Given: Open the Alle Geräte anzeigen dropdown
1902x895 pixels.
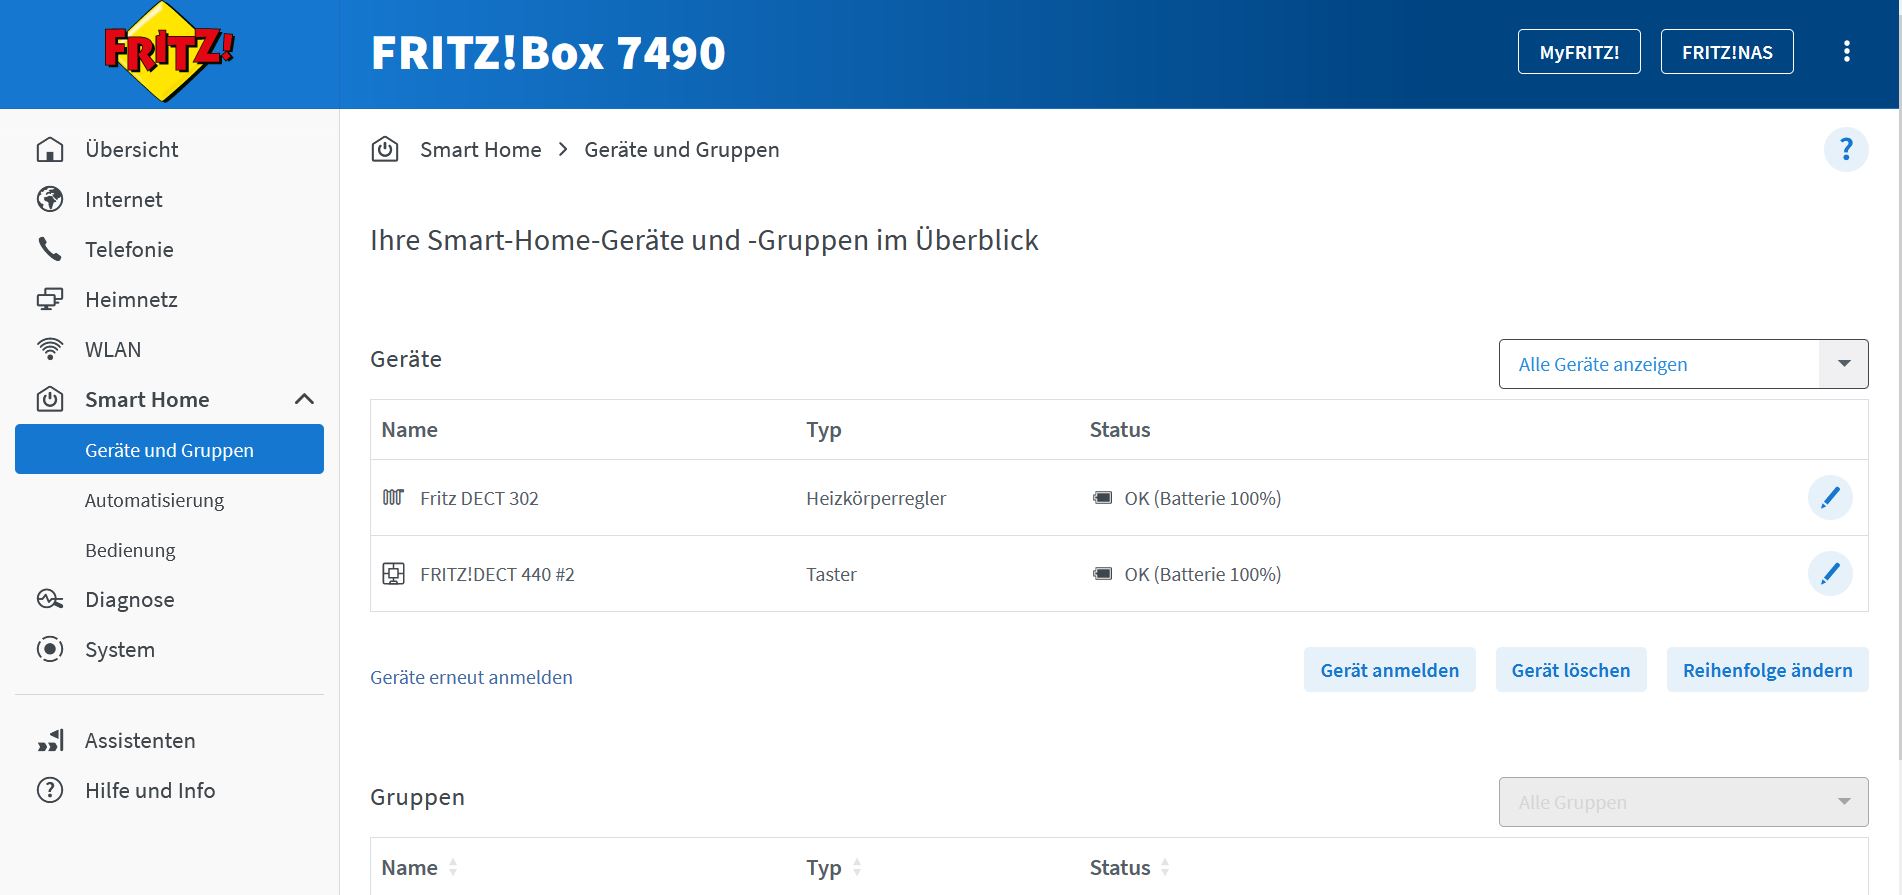Looking at the screenshot, I should (x=1683, y=364).
